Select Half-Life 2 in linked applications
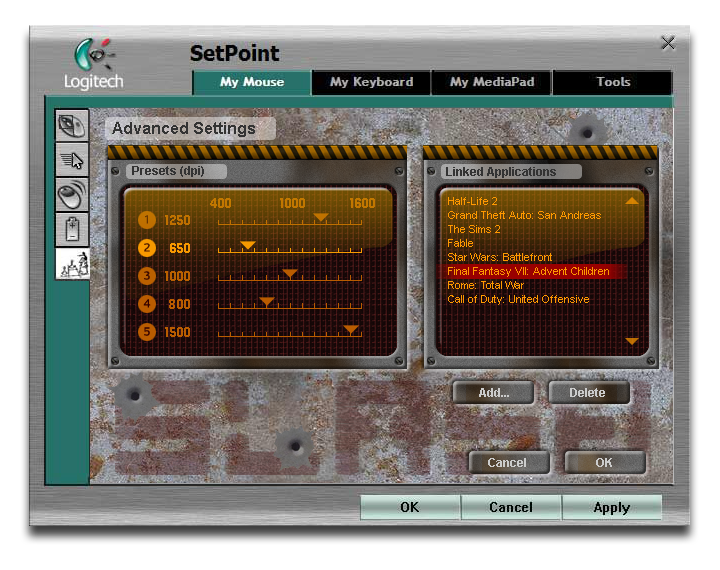The height and width of the screenshot is (570, 720). 473,201
